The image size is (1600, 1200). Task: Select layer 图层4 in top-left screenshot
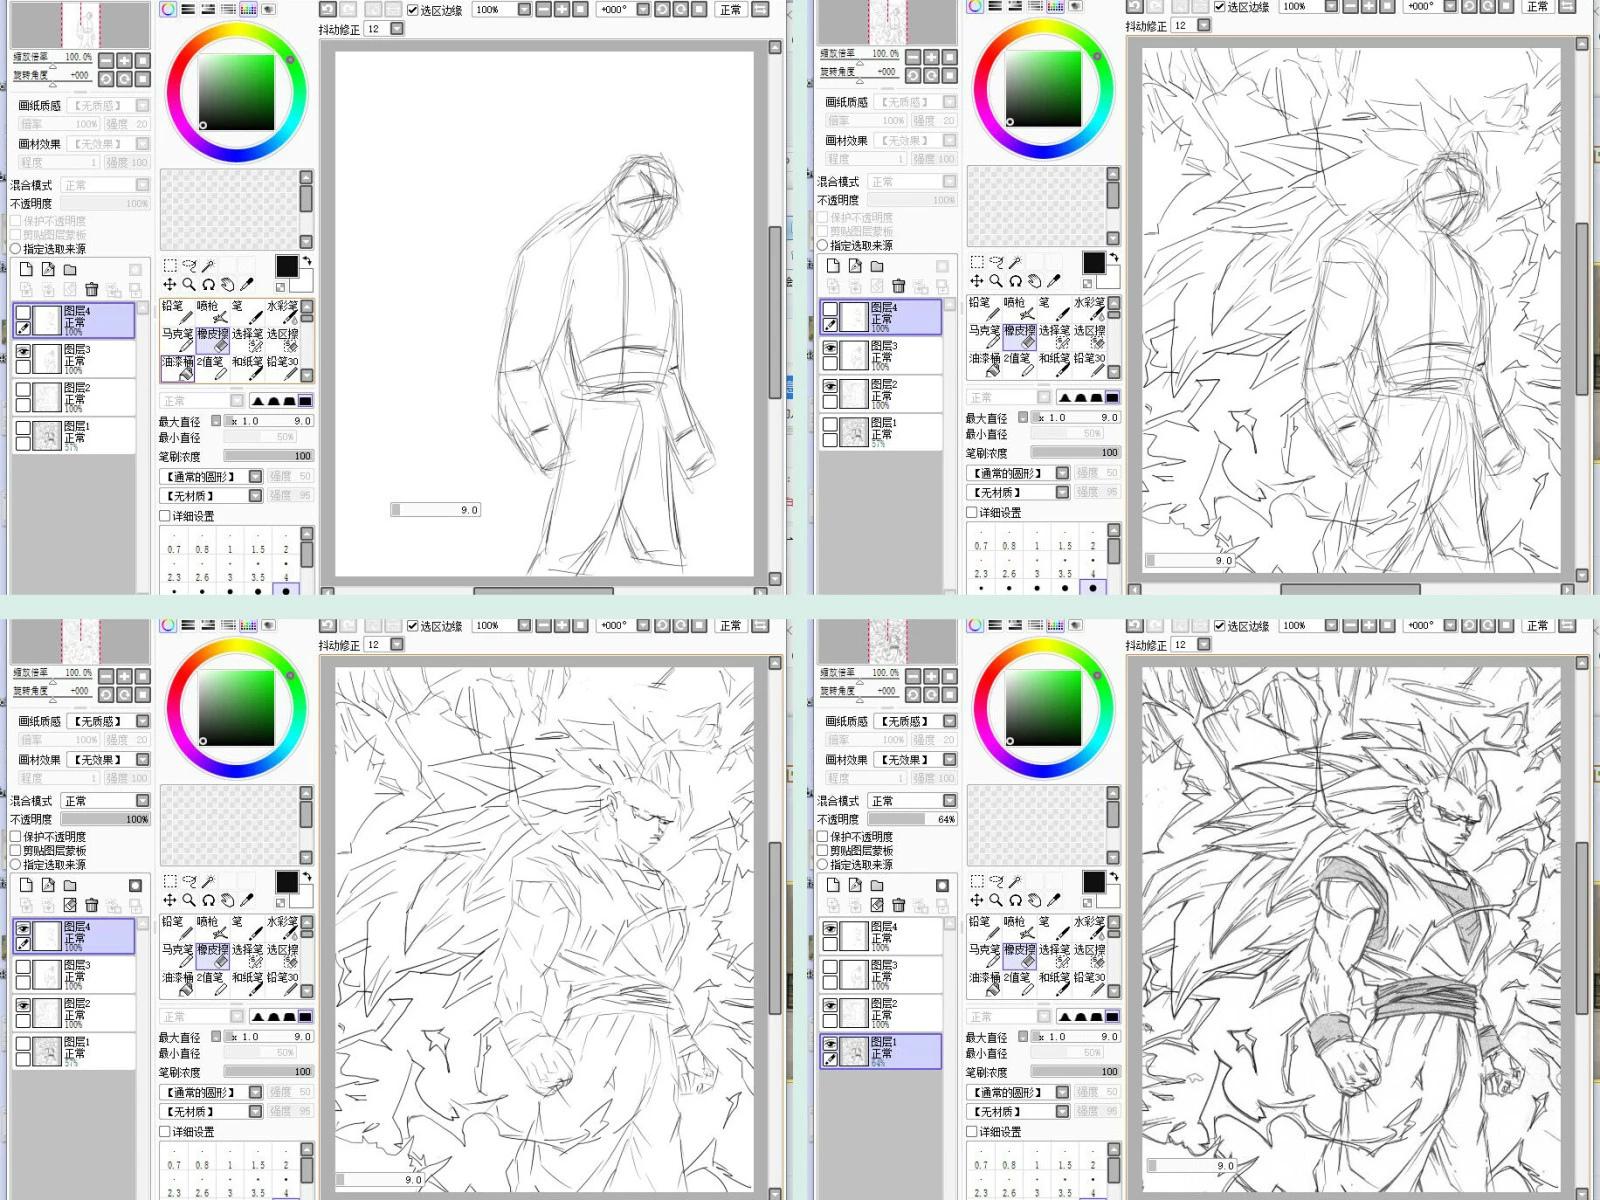pyautogui.click(x=74, y=321)
